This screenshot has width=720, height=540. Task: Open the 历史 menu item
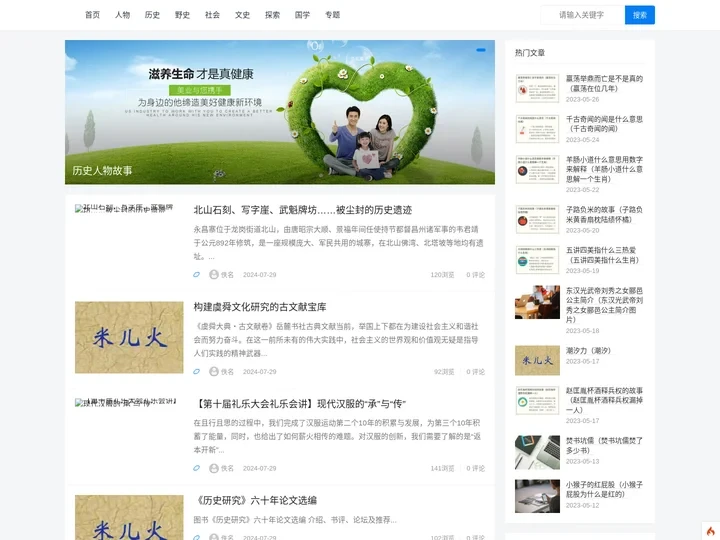tap(152, 15)
